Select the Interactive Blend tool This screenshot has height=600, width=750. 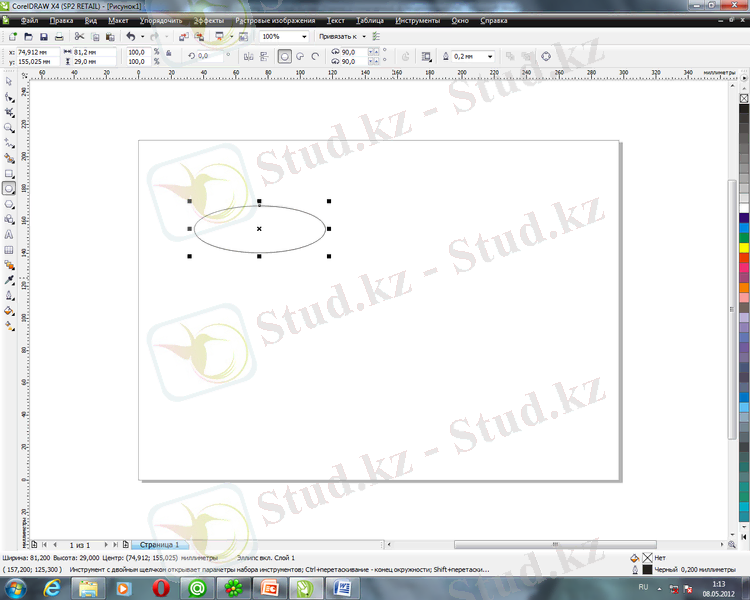pos(9,265)
